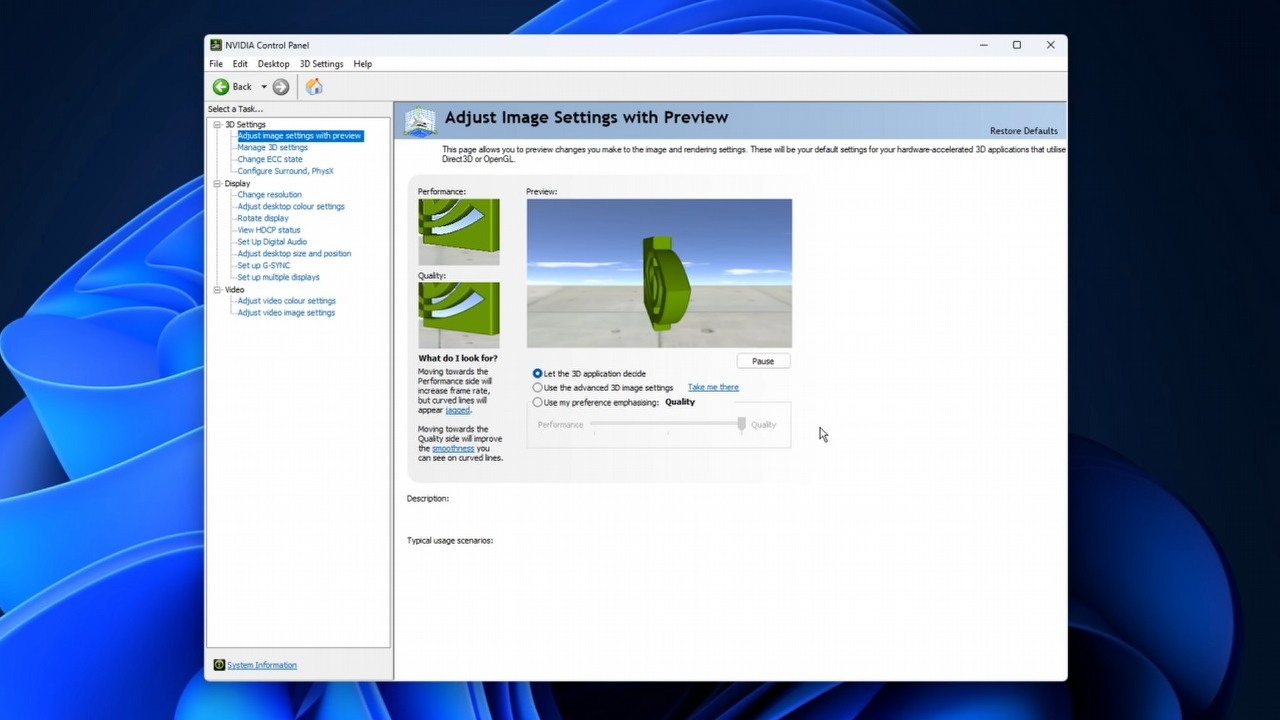
Task: Open 'View HDCP status' task
Action: [268, 230]
